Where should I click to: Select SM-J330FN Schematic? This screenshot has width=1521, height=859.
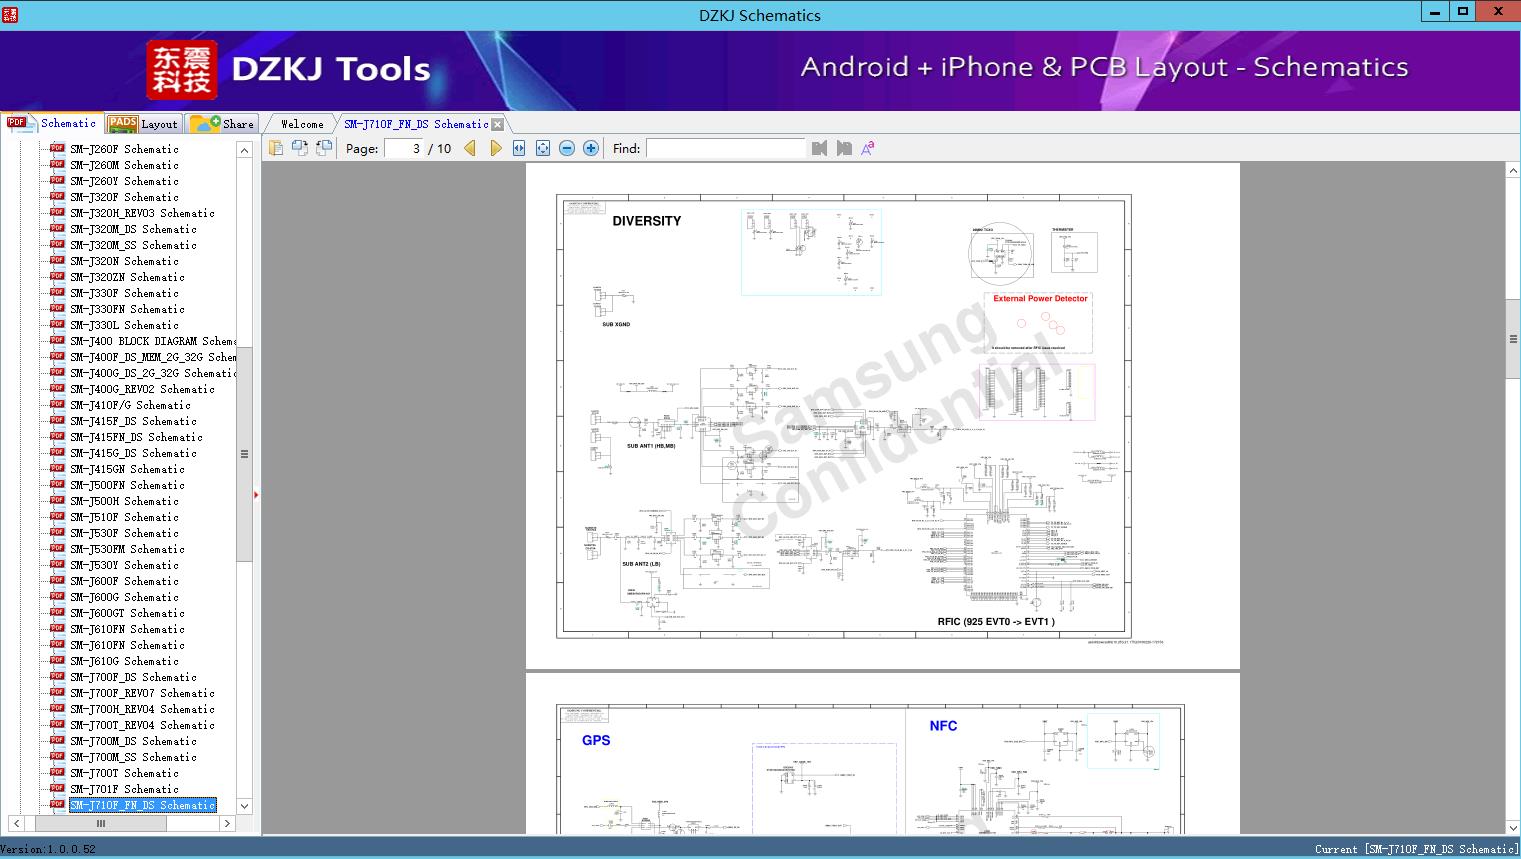127,309
